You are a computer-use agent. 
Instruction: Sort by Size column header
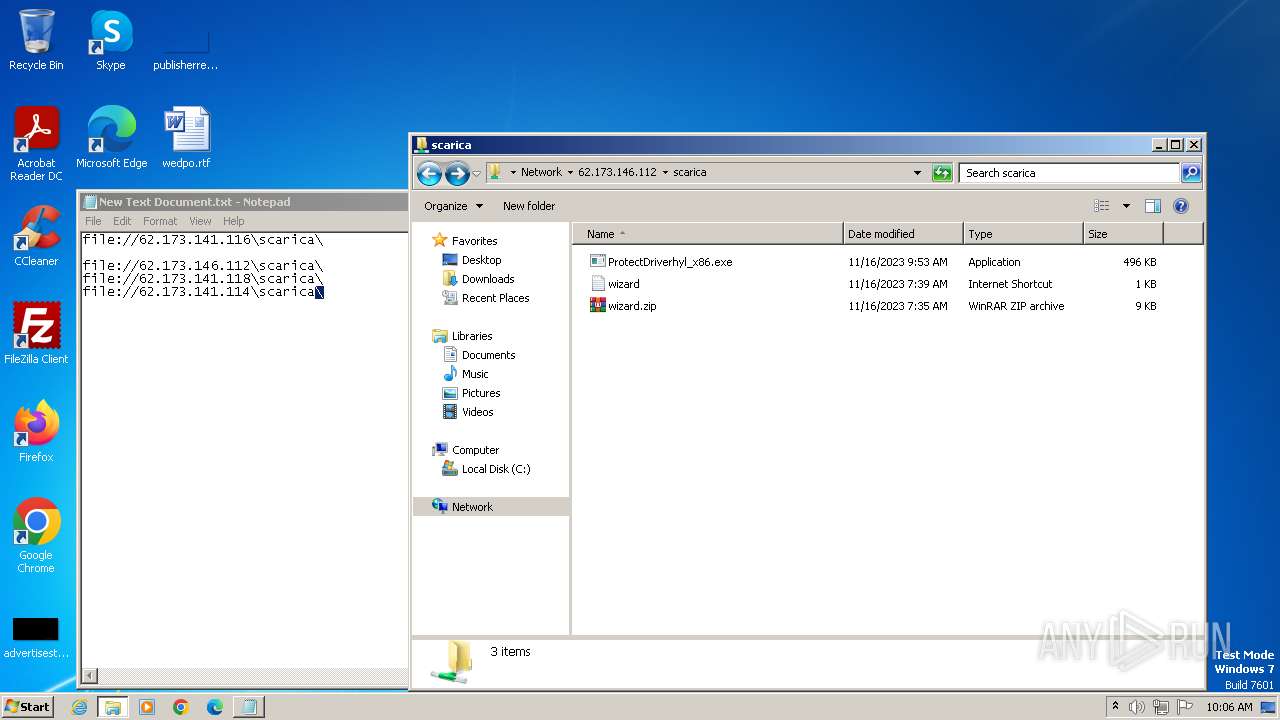click(x=1123, y=234)
